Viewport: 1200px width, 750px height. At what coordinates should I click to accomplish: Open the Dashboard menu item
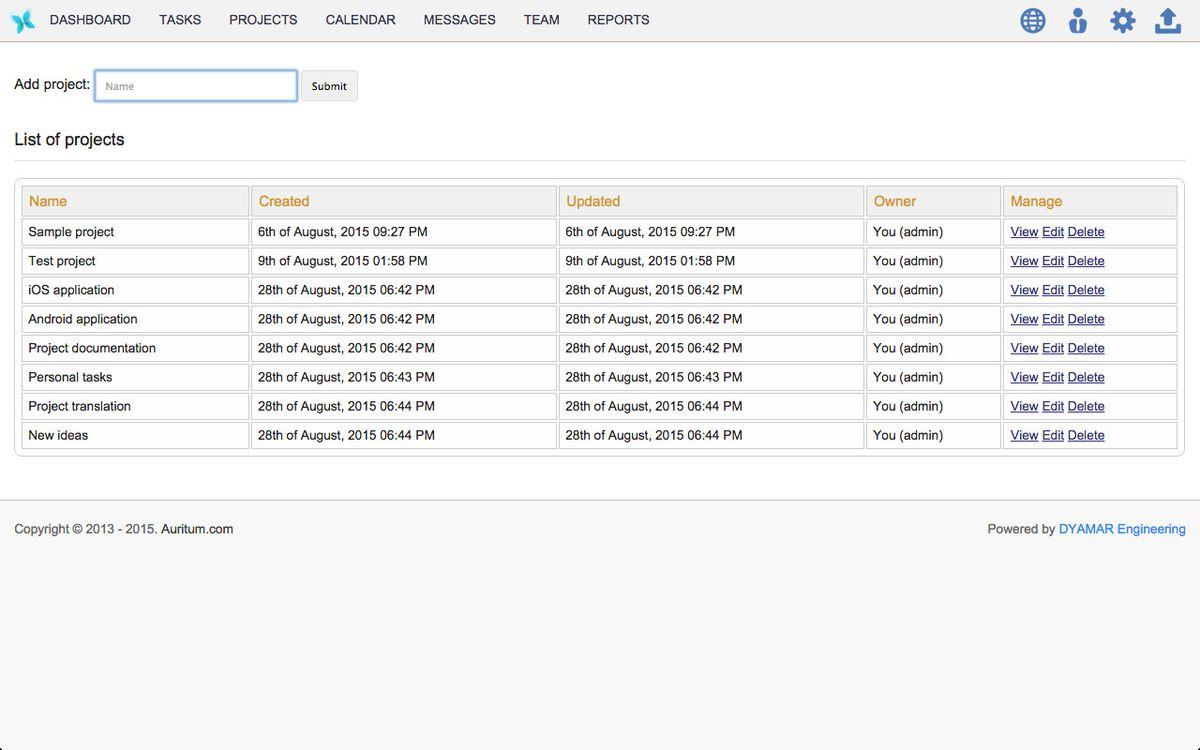(90, 20)
